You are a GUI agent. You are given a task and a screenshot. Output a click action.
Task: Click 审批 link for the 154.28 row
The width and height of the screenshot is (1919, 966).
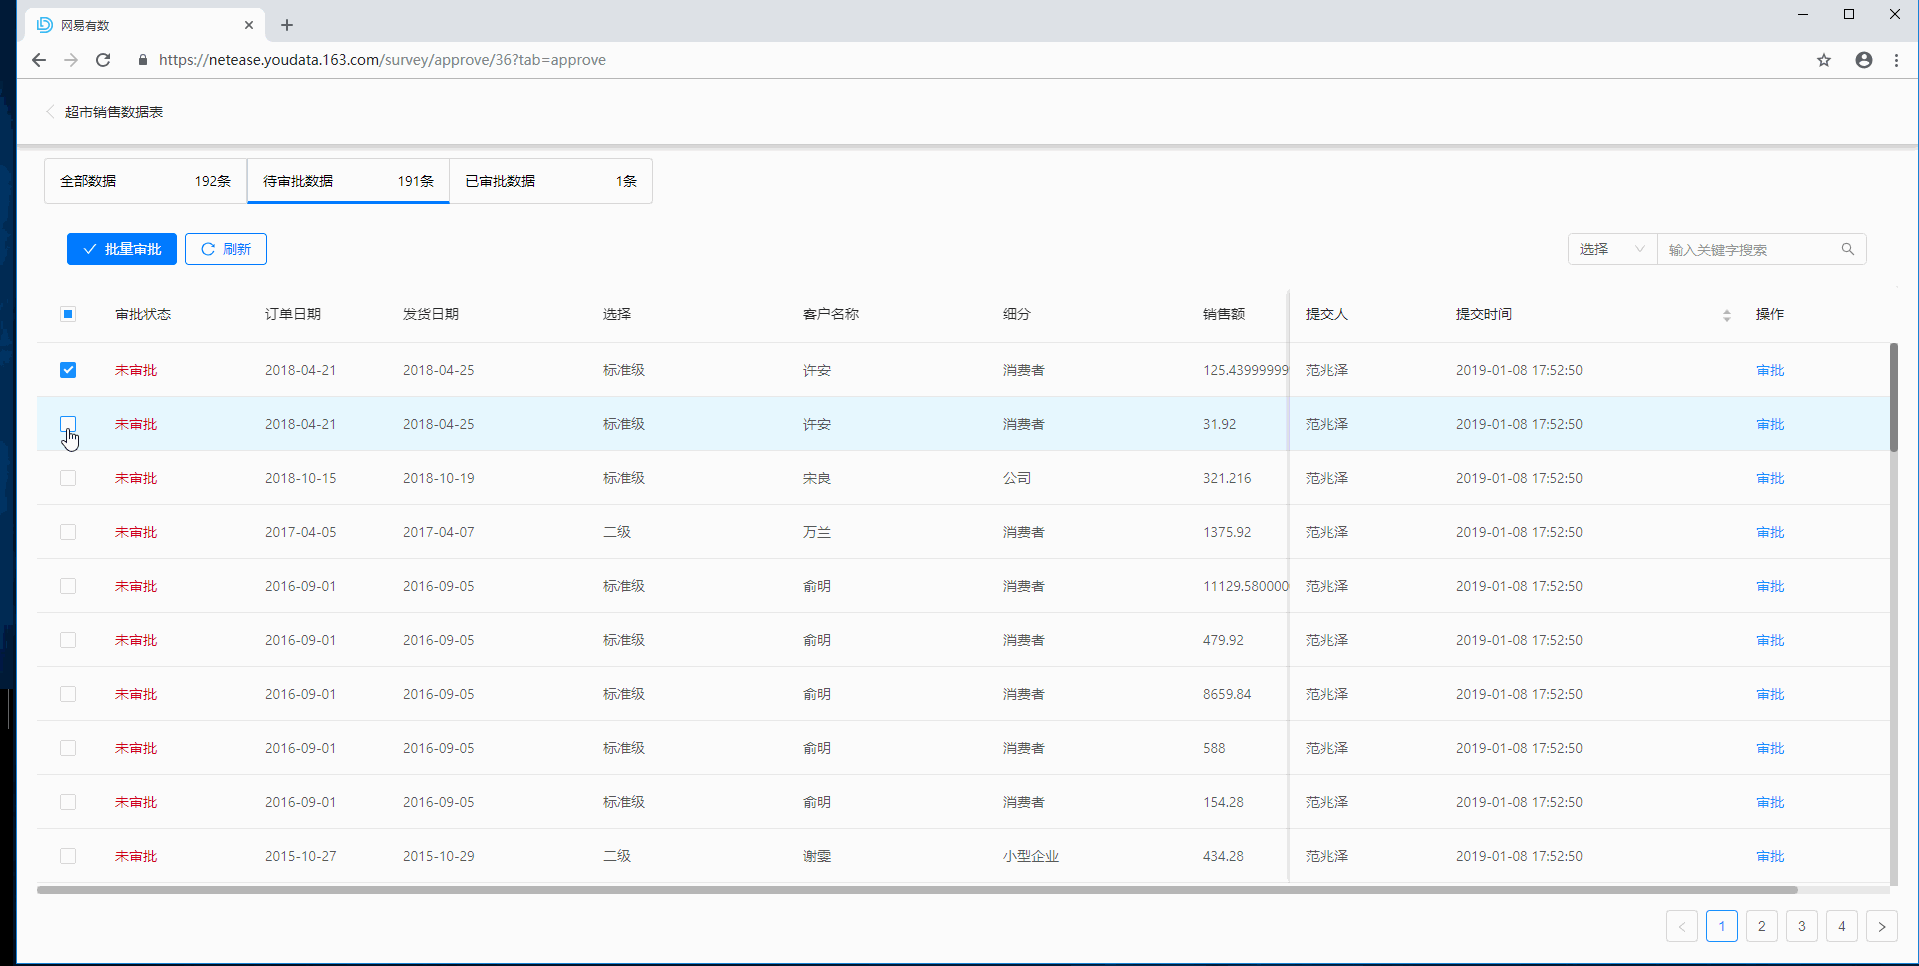coord(1770,802)
